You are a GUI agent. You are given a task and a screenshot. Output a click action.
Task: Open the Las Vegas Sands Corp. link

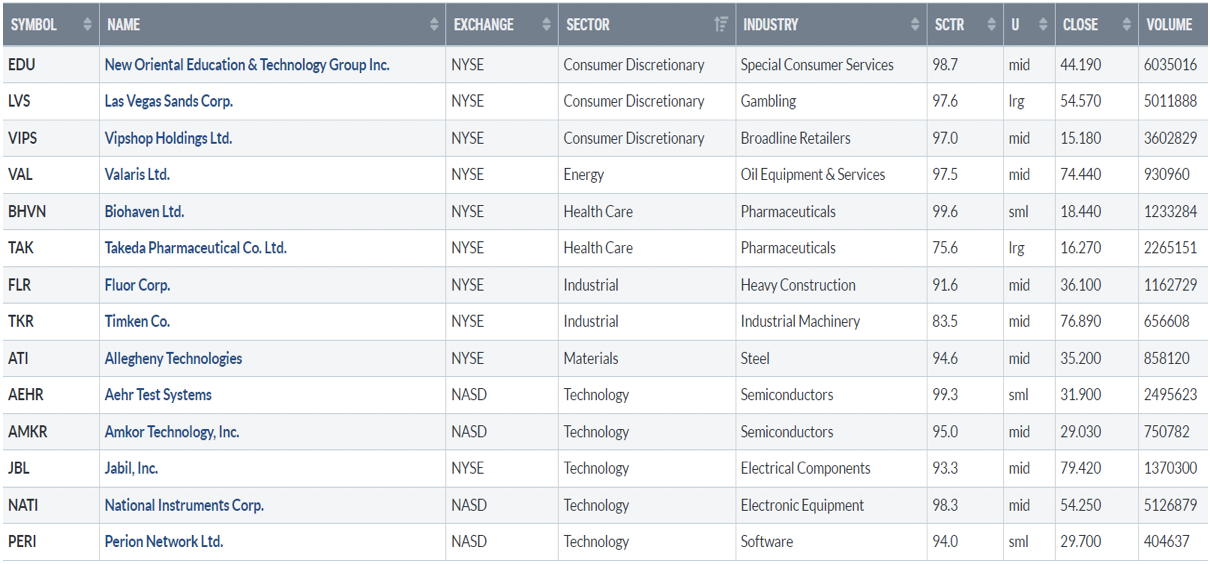point(168,101)
